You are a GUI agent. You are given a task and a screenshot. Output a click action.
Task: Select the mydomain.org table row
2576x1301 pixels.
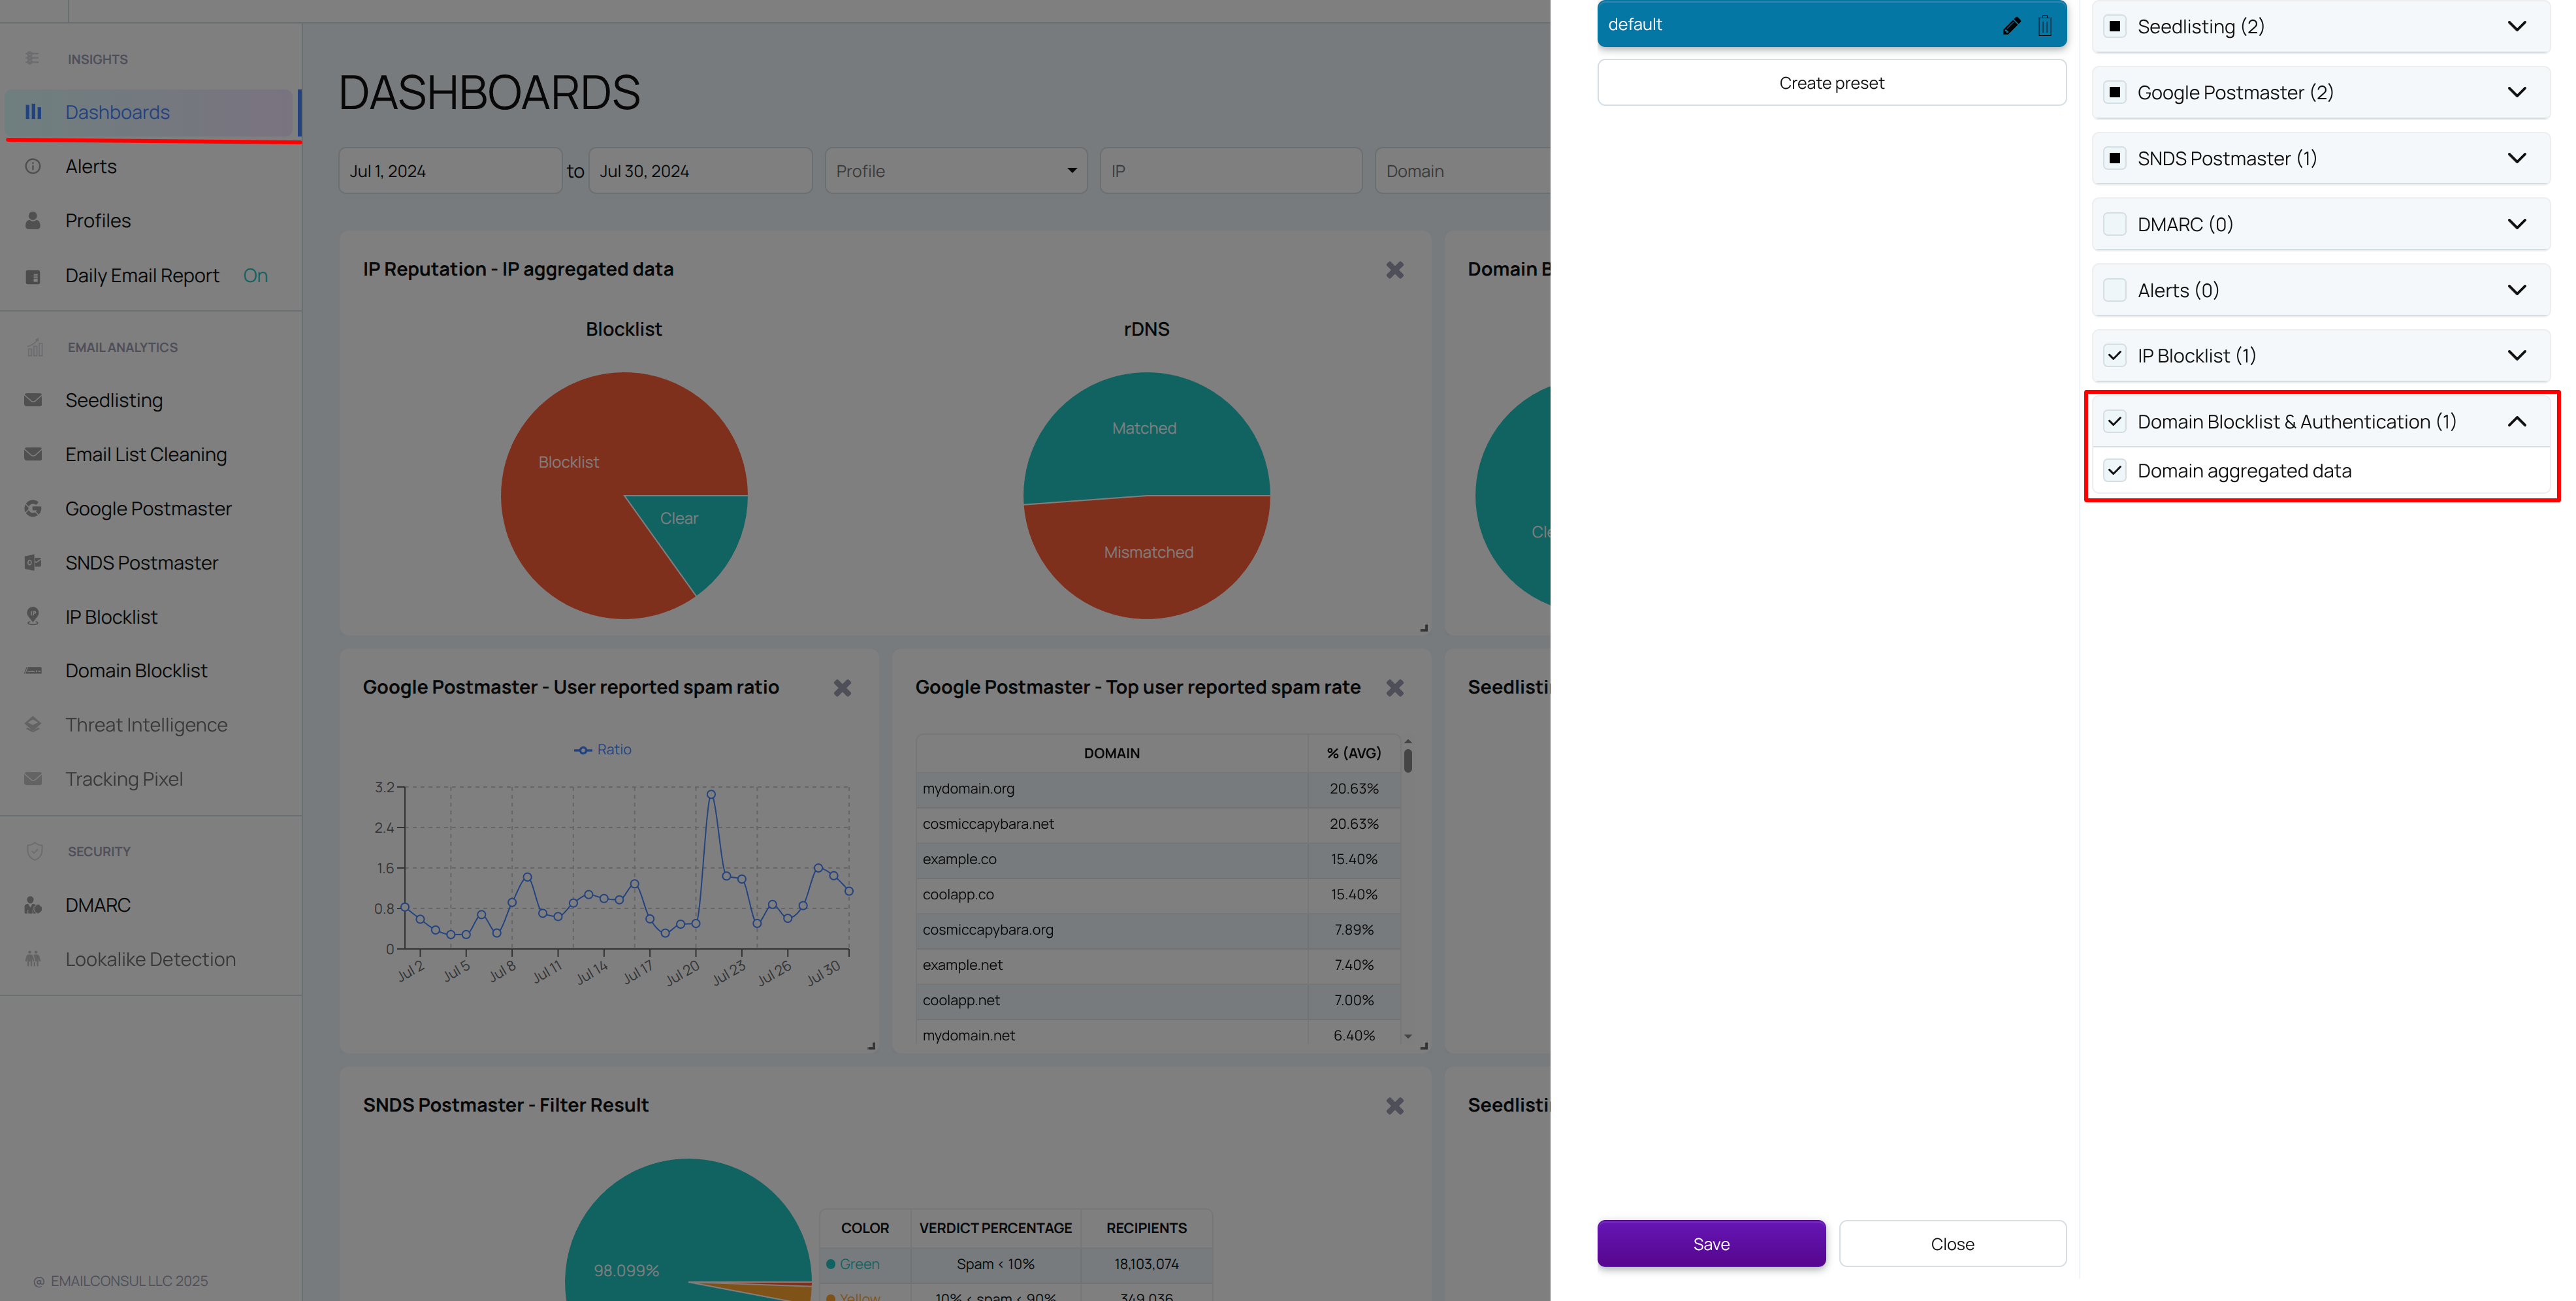(x=1157, y=789)
